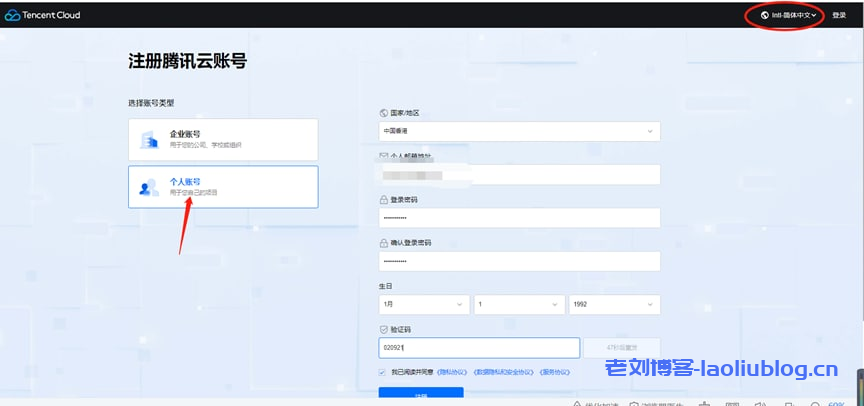Click the lock icon beside 登录密码

[384, 199]
